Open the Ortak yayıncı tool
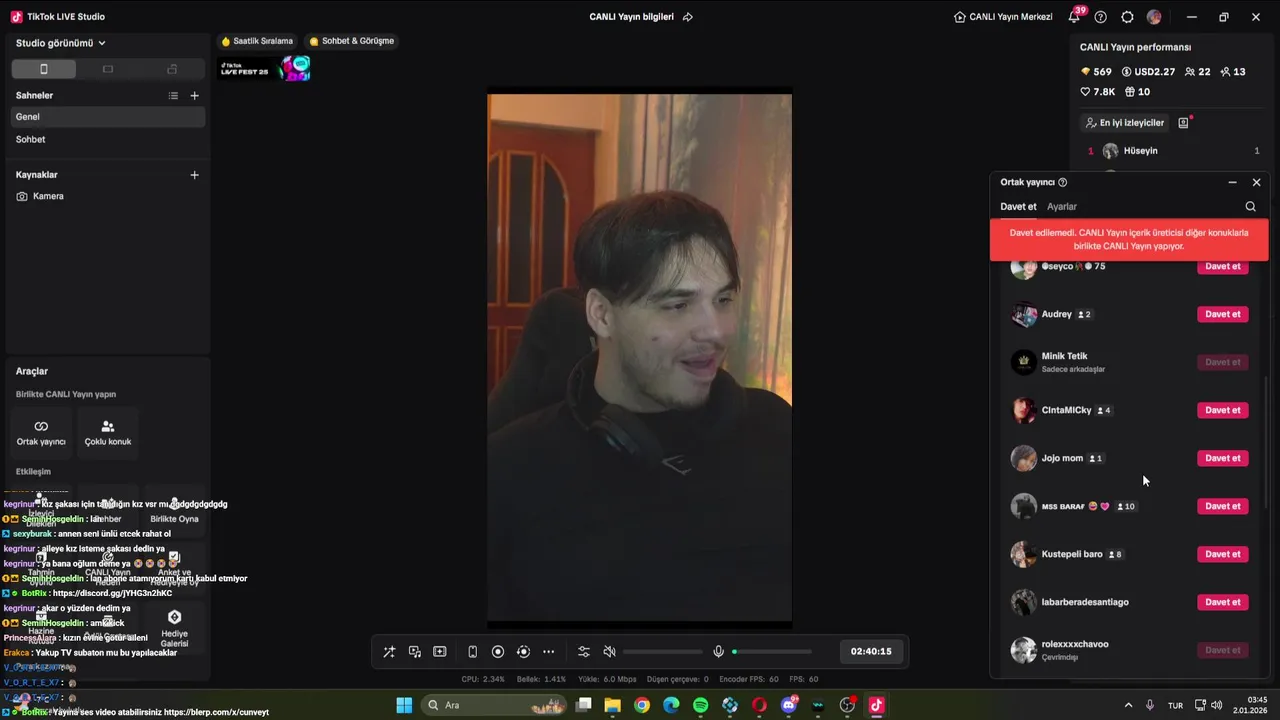Viewport: 1280px width, 720px height. (x=41, y=432)
